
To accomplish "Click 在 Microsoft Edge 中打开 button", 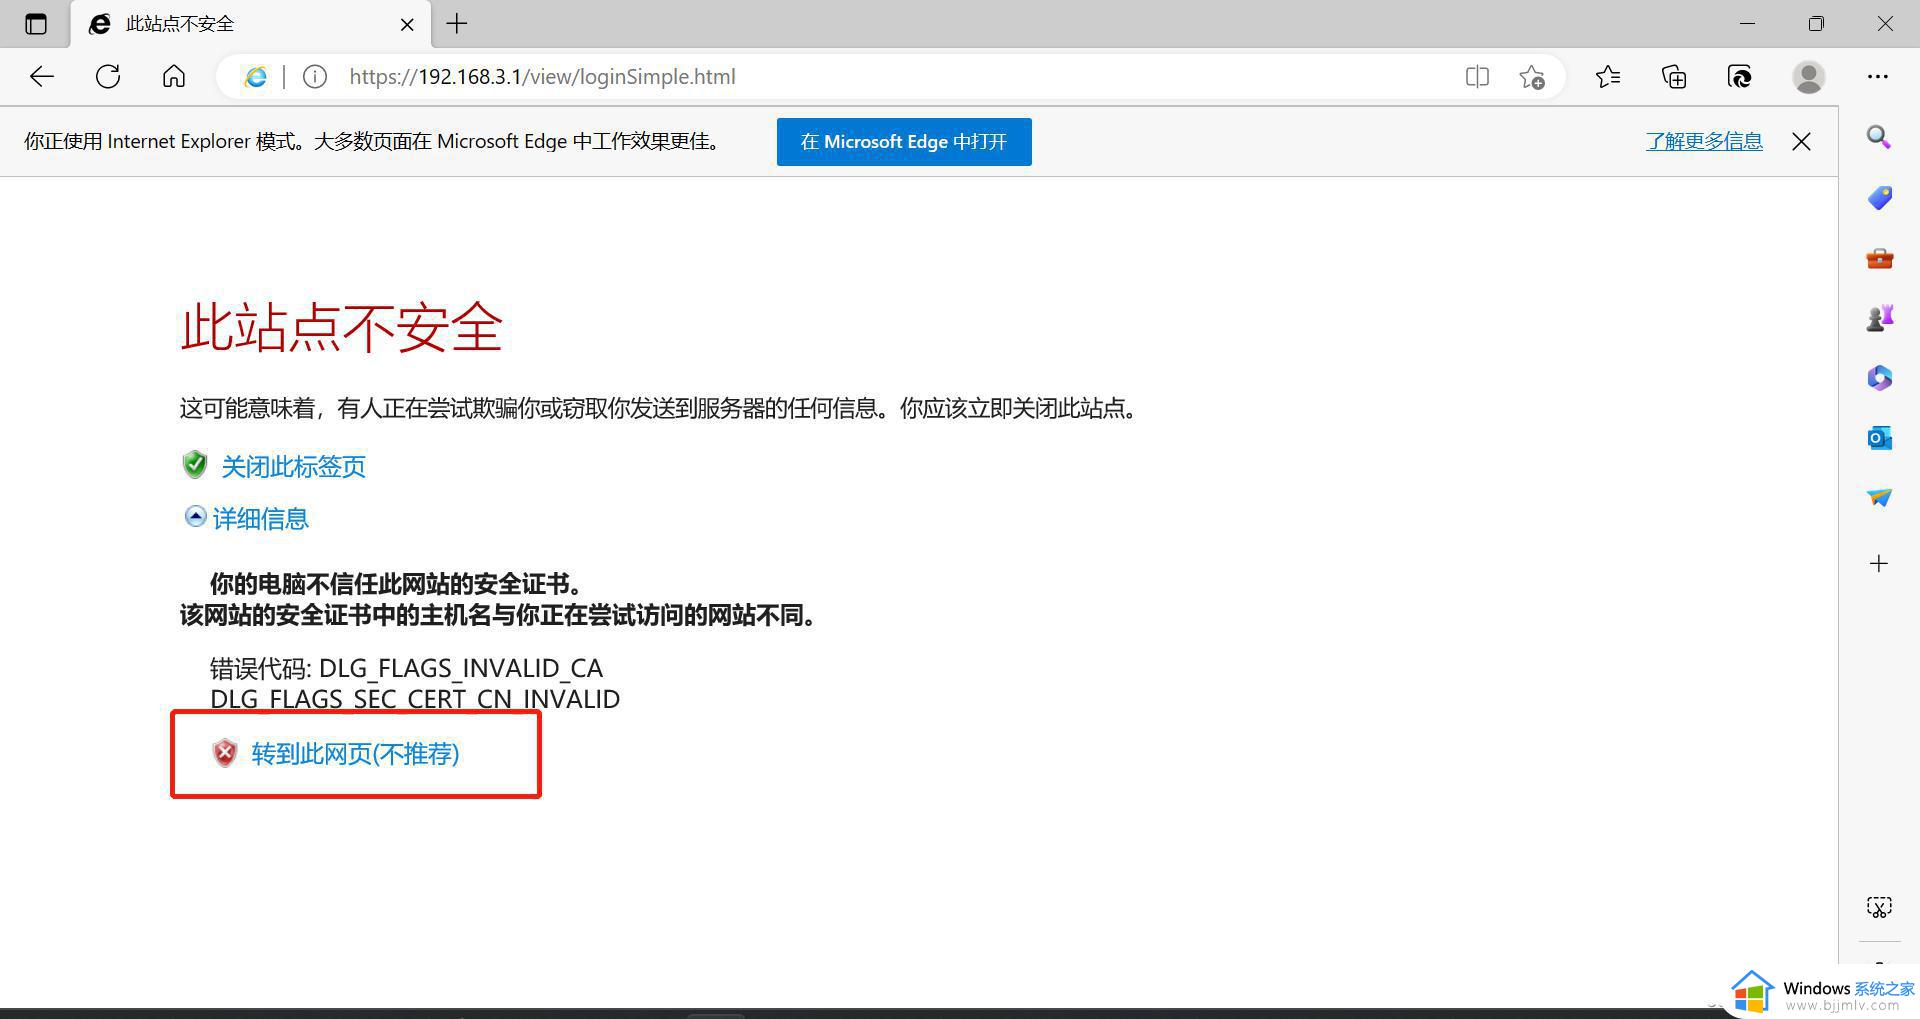I will pyautogui.click(x=904, y=142).
